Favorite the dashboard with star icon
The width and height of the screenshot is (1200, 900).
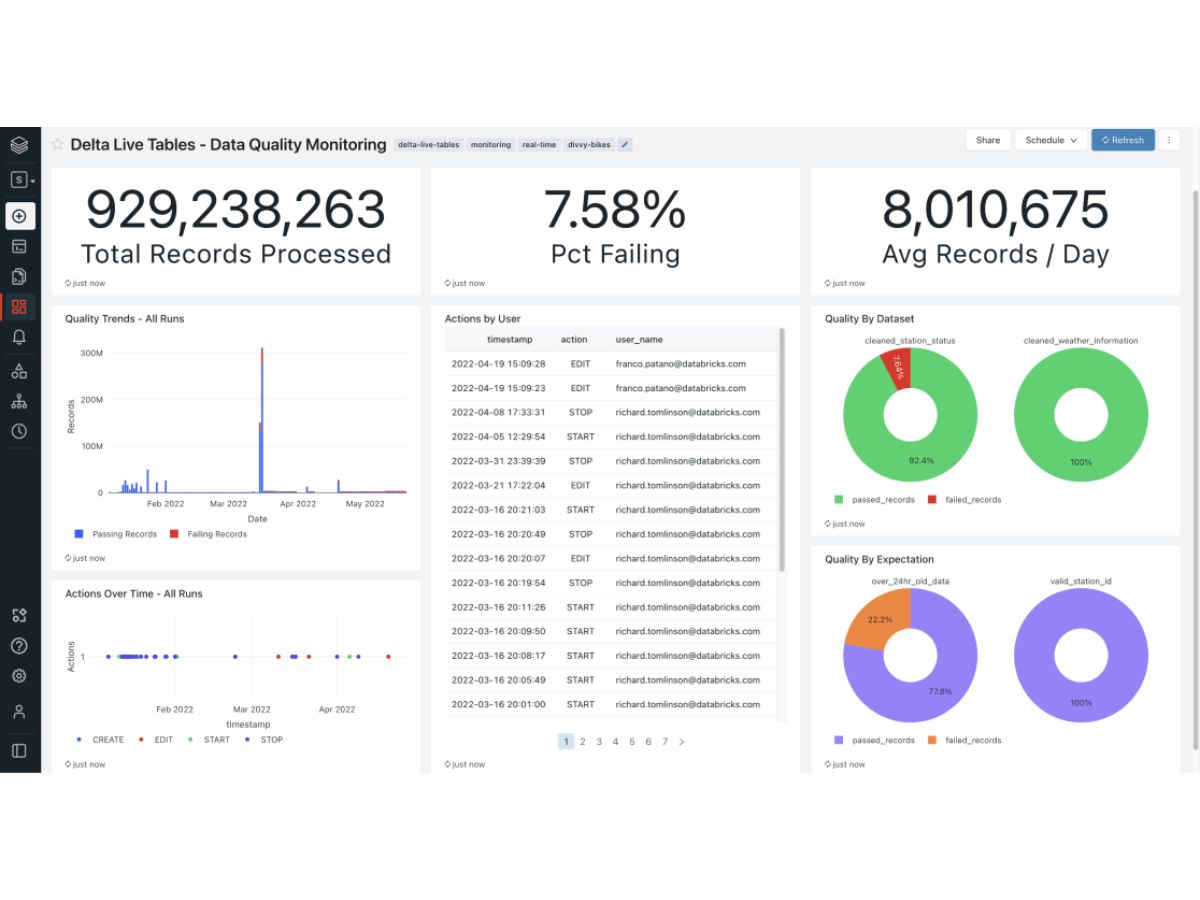click(x=58, y=144)
